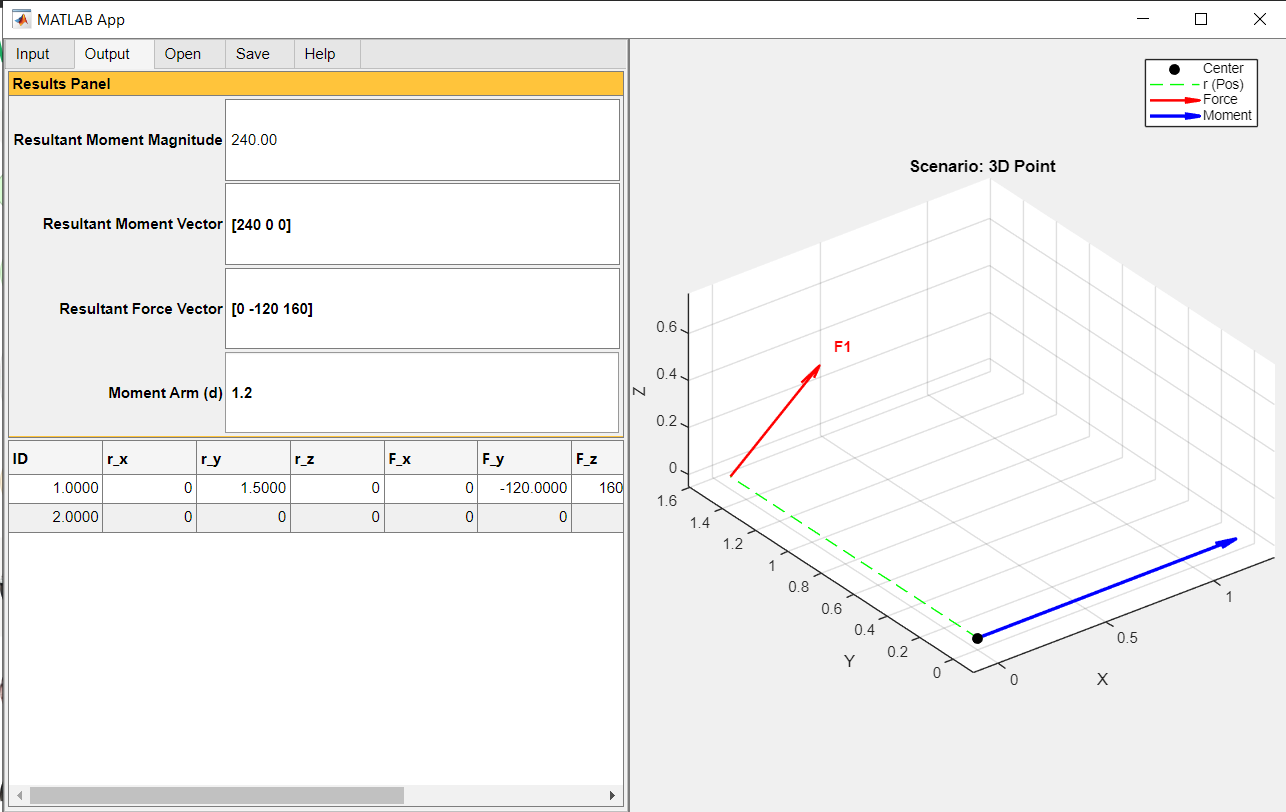Screen dimensions: 1286x812
Task: Click the MATLAB logo in title bar
Action: pyautogui.click(x=21, y=19)
